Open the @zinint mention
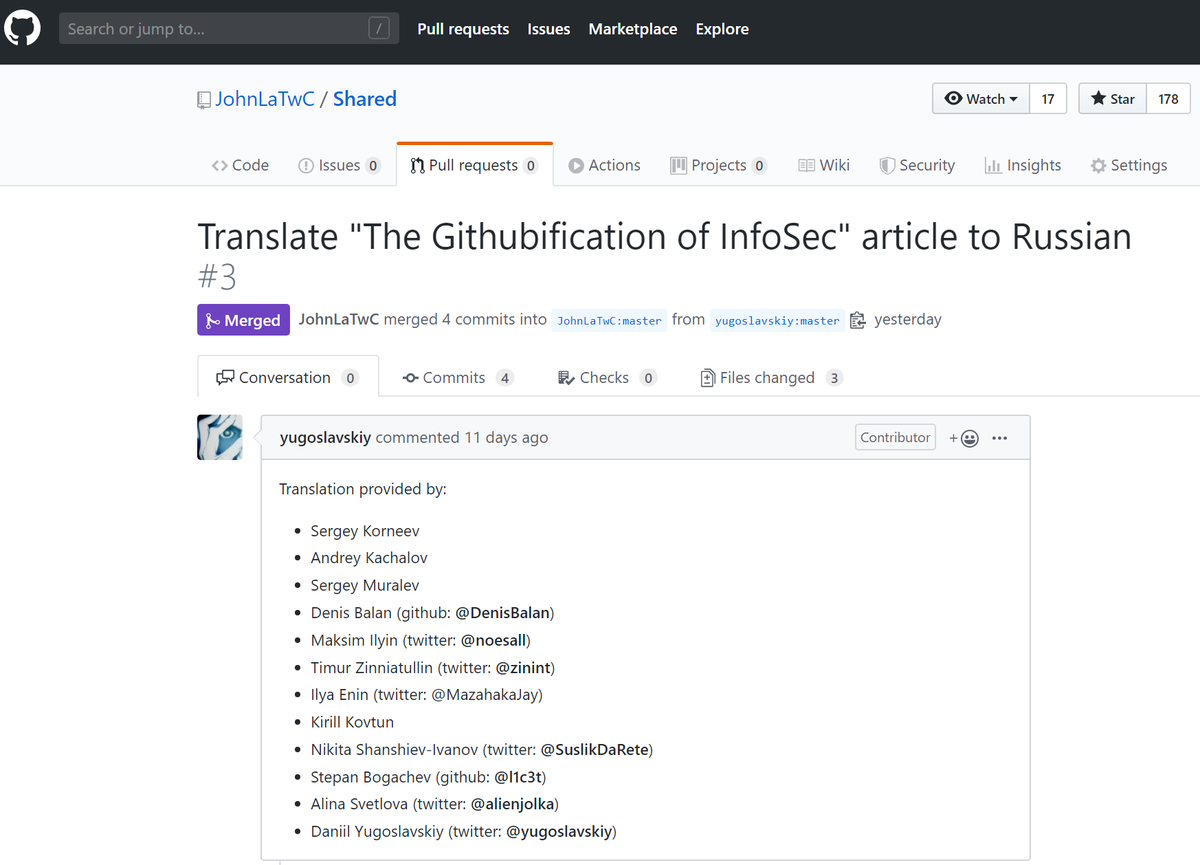Viewport: 1200px width, 865px height. click(x=522, y=667)
